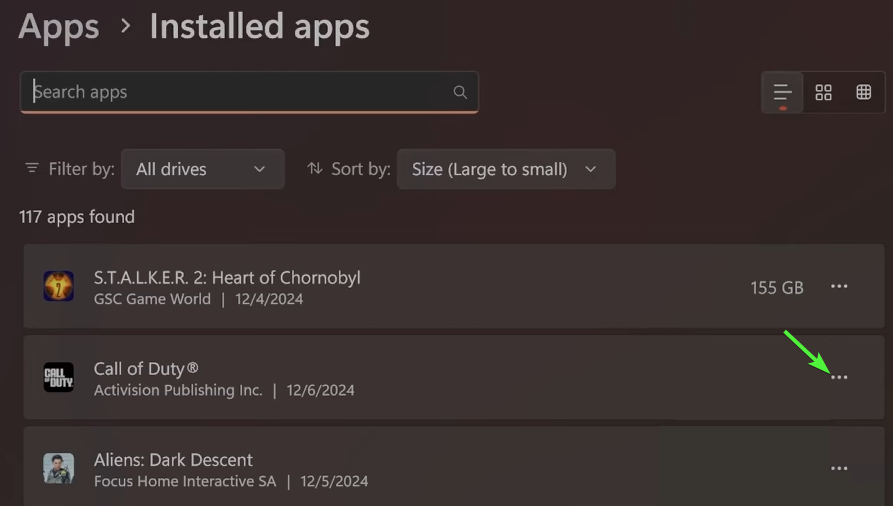
Task: Open more options for S.T.A.L.K.E.R. 2
Action: coord(839,287)
